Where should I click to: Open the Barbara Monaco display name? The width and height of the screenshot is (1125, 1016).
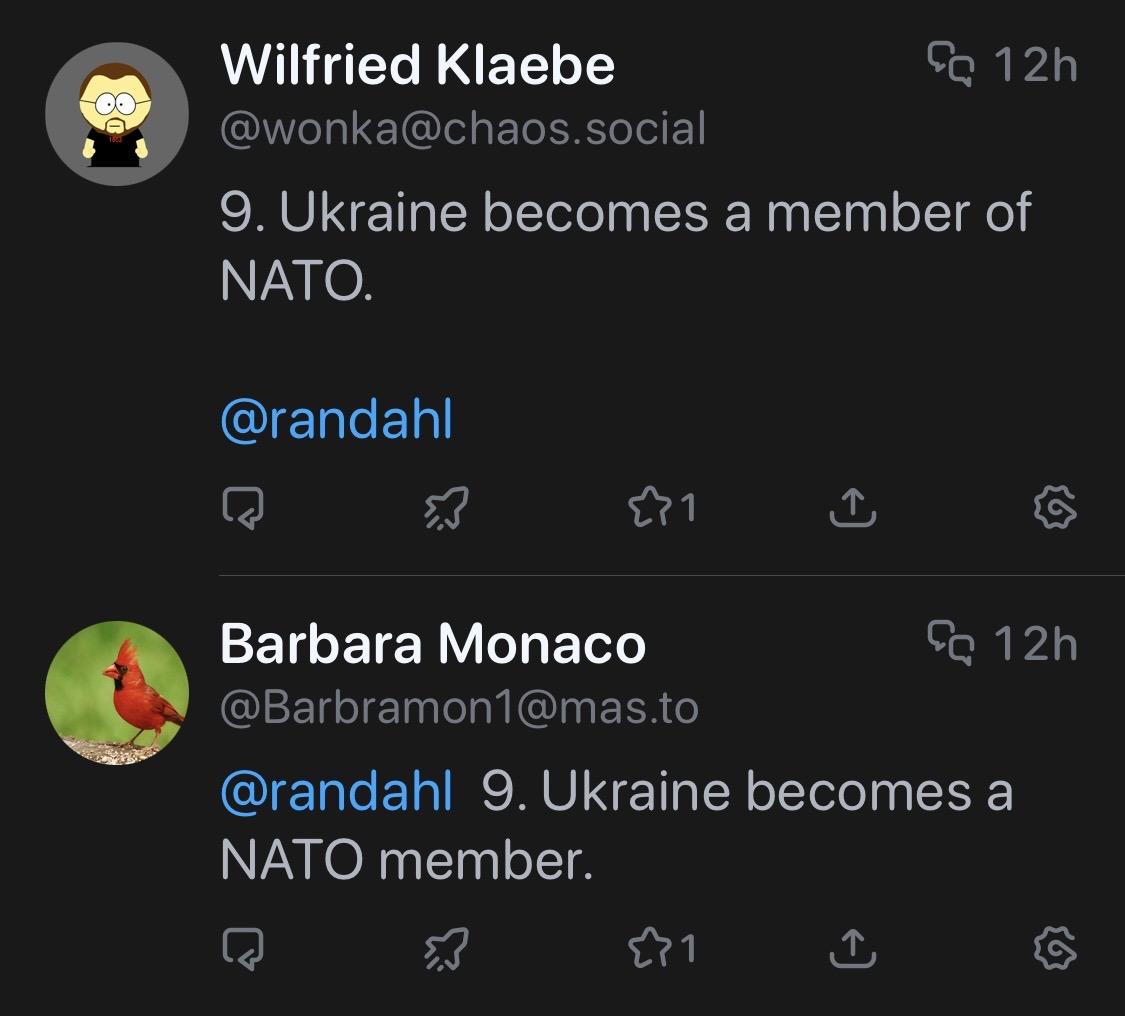(432, 644)
